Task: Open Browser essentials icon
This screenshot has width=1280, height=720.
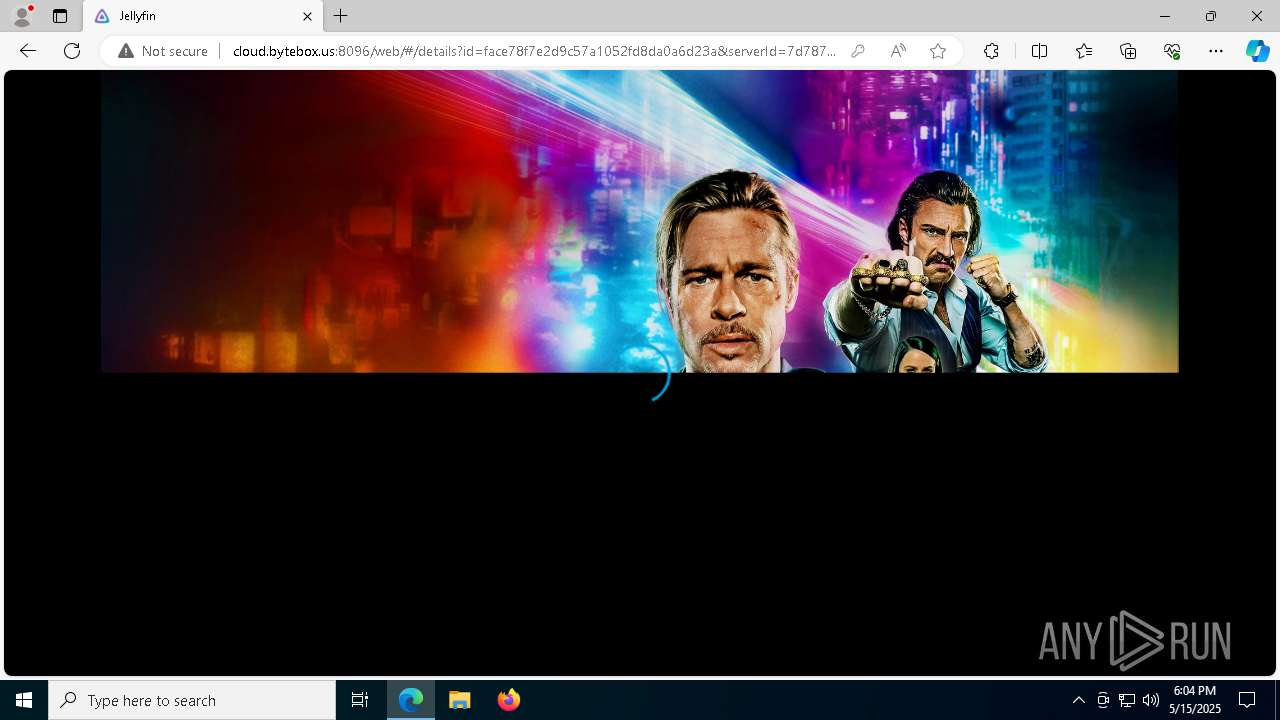Action: point(1172,51)
